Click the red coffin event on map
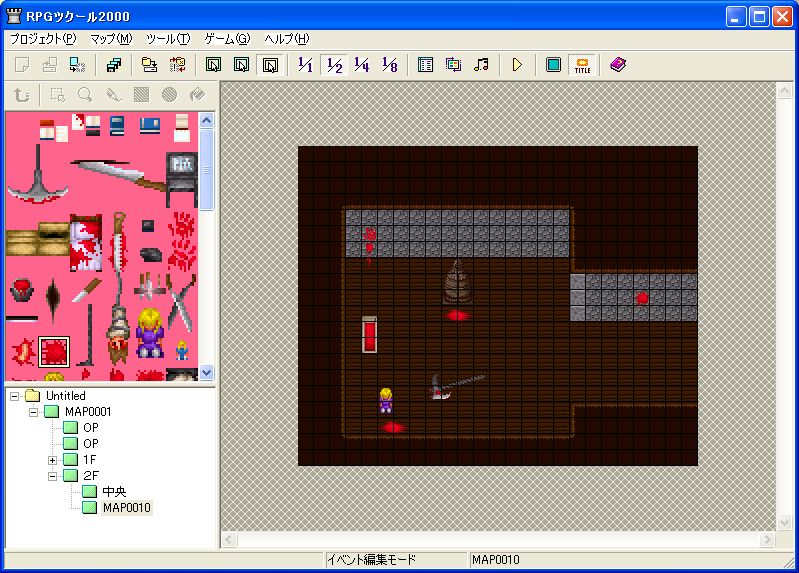The width and height of the screenshot is (799, 573). [369, 334]
